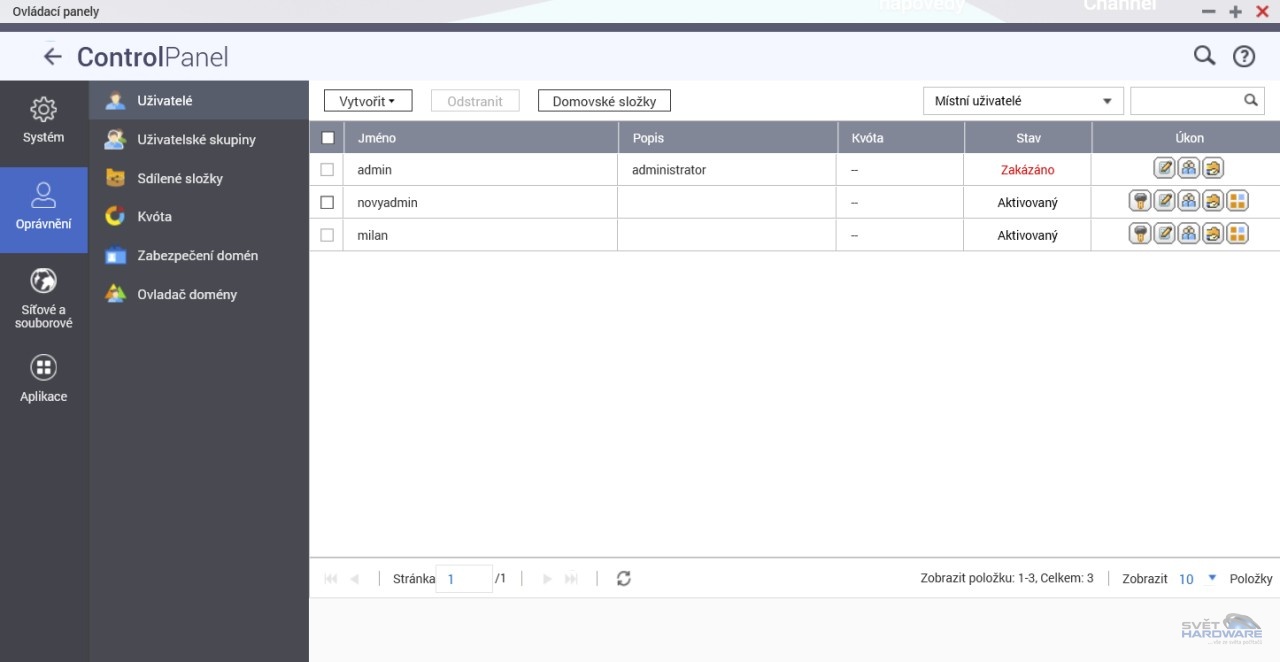
Task: Open the help question mark icon
Action: tap(1243, 57)
